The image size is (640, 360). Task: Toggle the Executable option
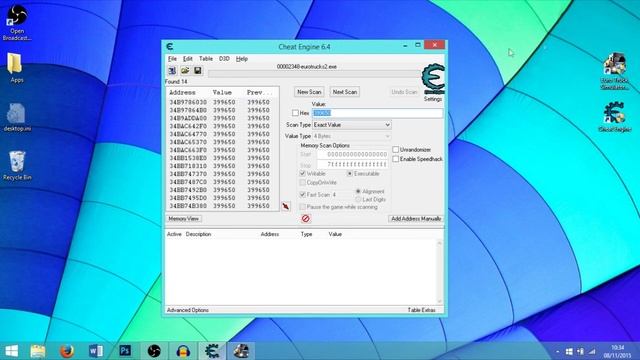pyautogui.click(x=350, y=173)
